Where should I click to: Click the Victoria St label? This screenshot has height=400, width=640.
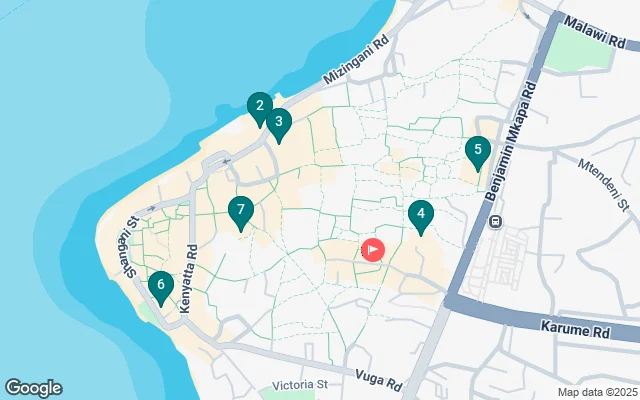pyautogui.click(x=300, y=385)
